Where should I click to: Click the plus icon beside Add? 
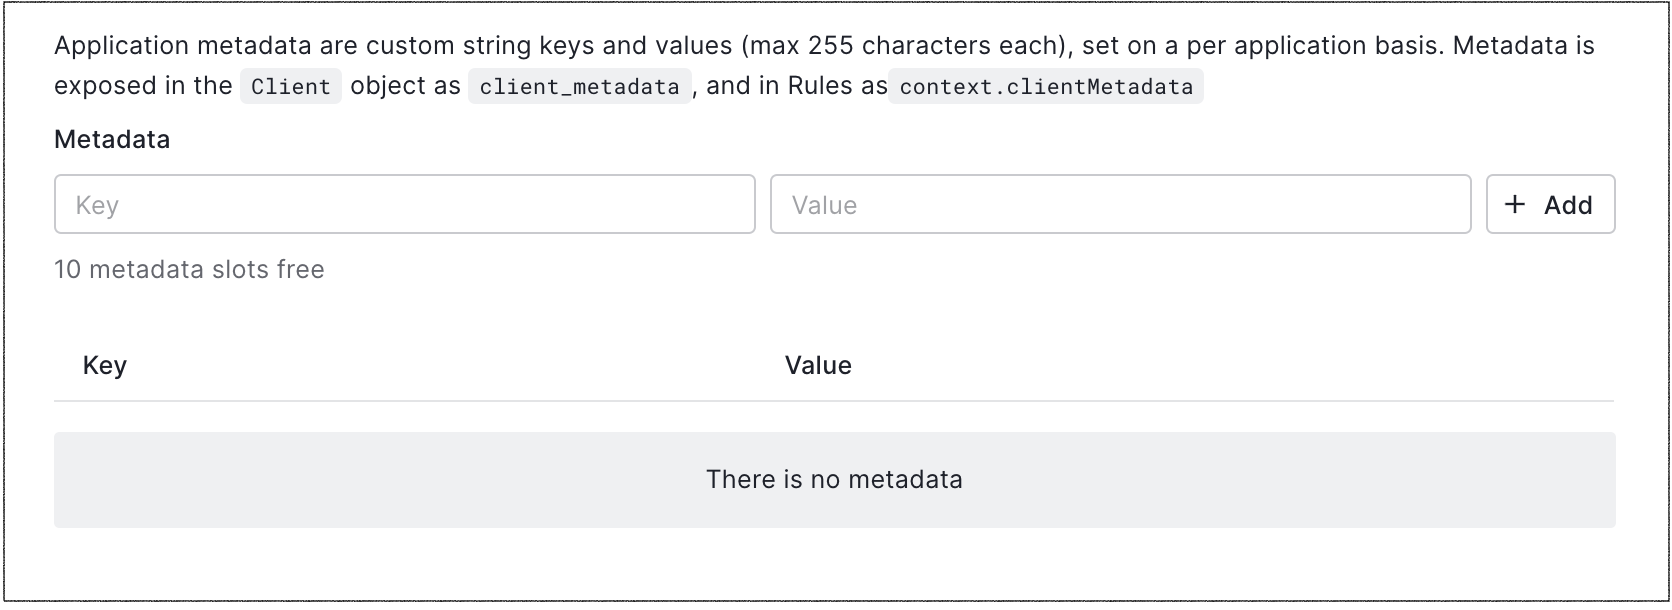(1515, 205)
